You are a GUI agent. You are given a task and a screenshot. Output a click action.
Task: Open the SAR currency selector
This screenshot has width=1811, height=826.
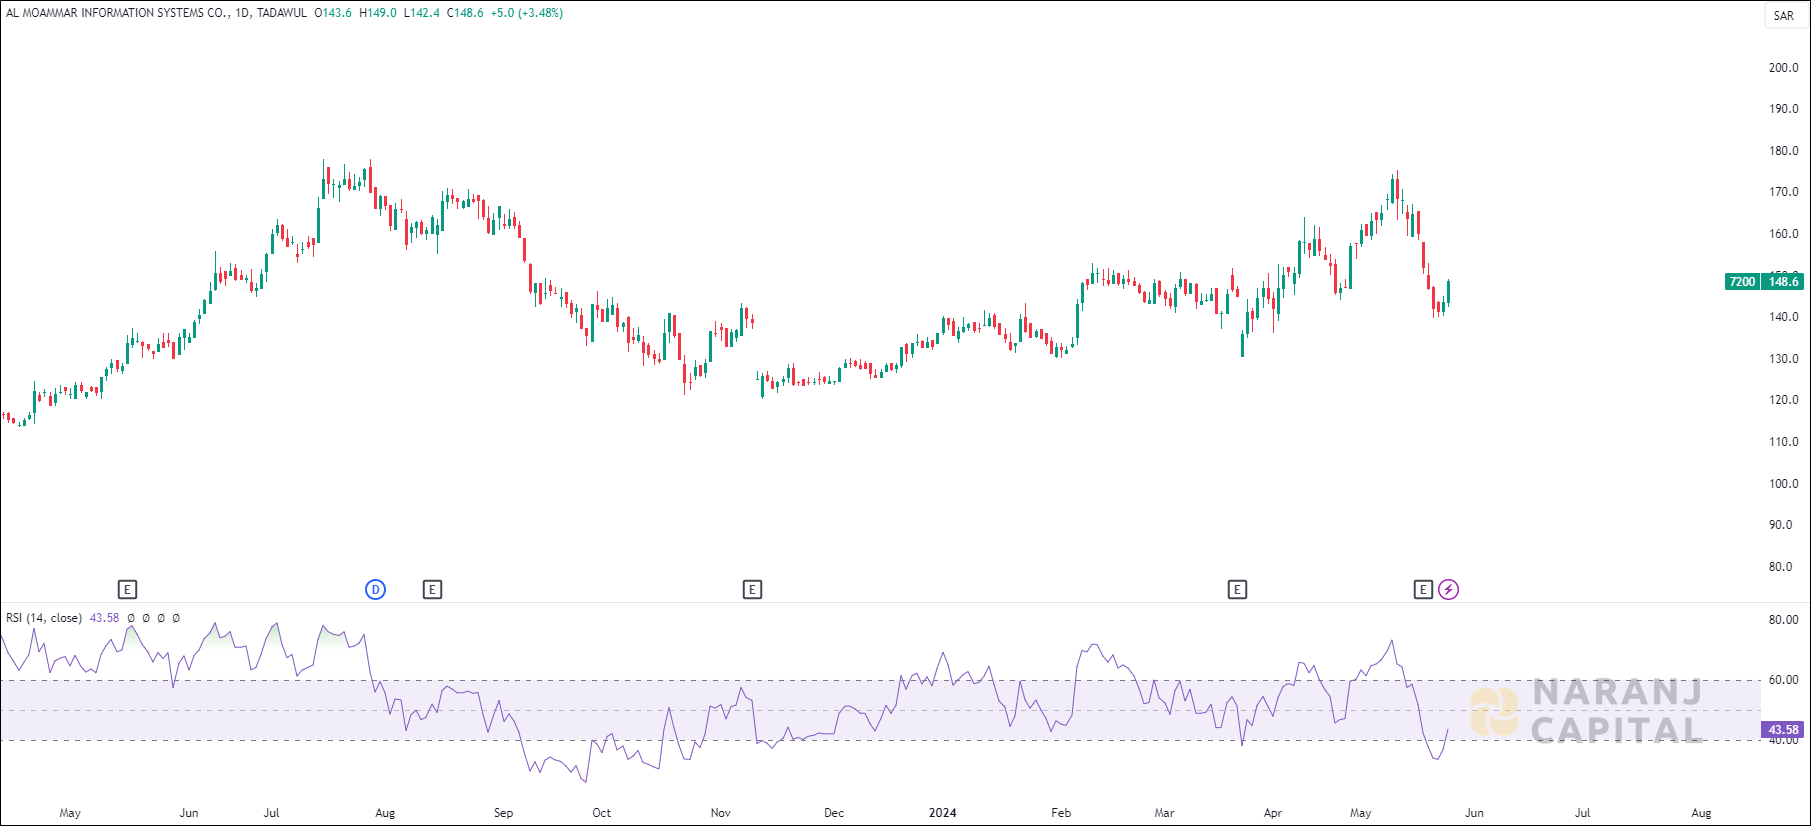pos(1784,16)
